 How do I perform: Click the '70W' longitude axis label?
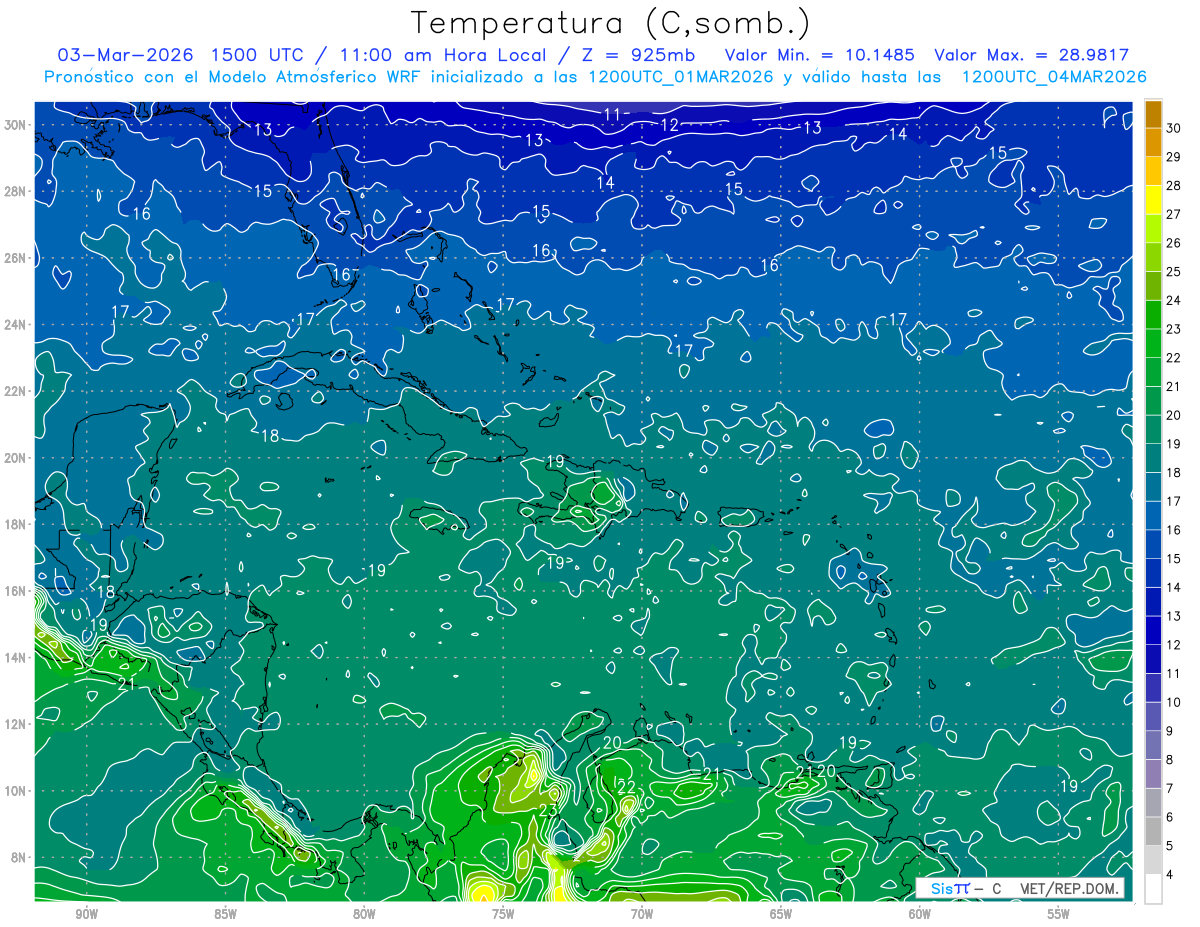(x=642, y=913)
